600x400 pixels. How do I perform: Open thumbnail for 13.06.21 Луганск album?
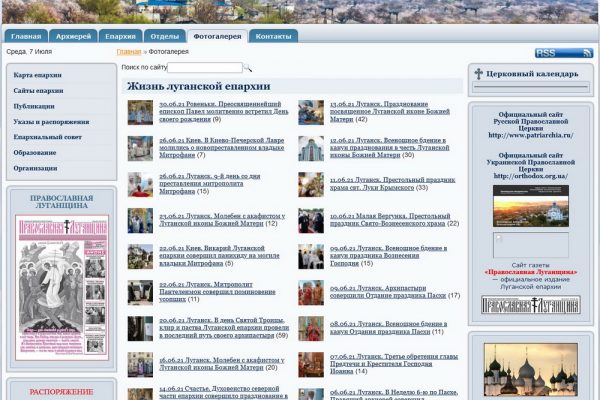point(311,113)
